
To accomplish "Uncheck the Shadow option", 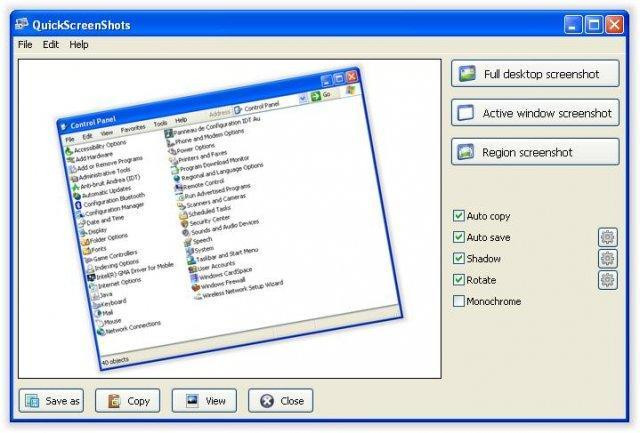I will click(459, 258).
